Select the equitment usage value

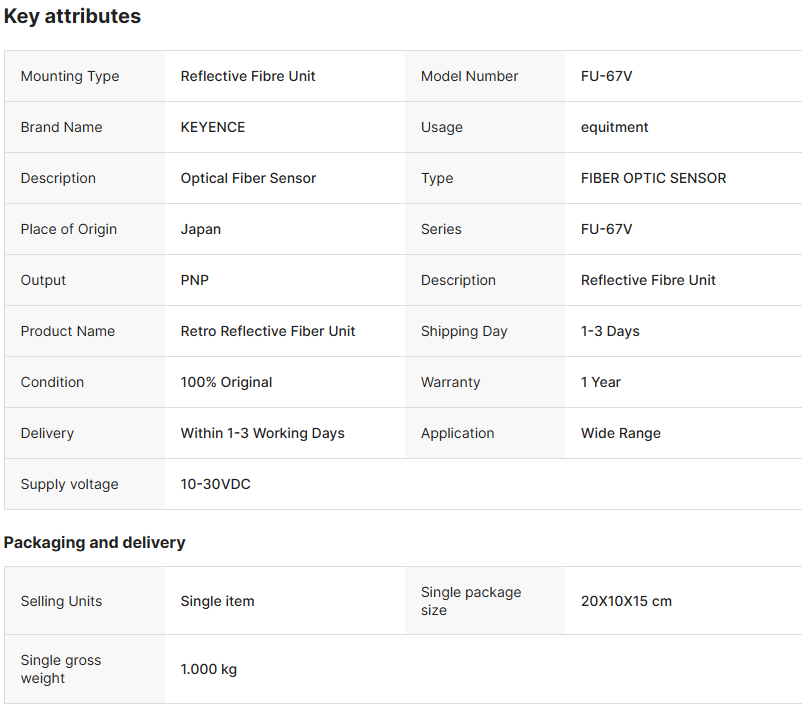pos(614,127)
